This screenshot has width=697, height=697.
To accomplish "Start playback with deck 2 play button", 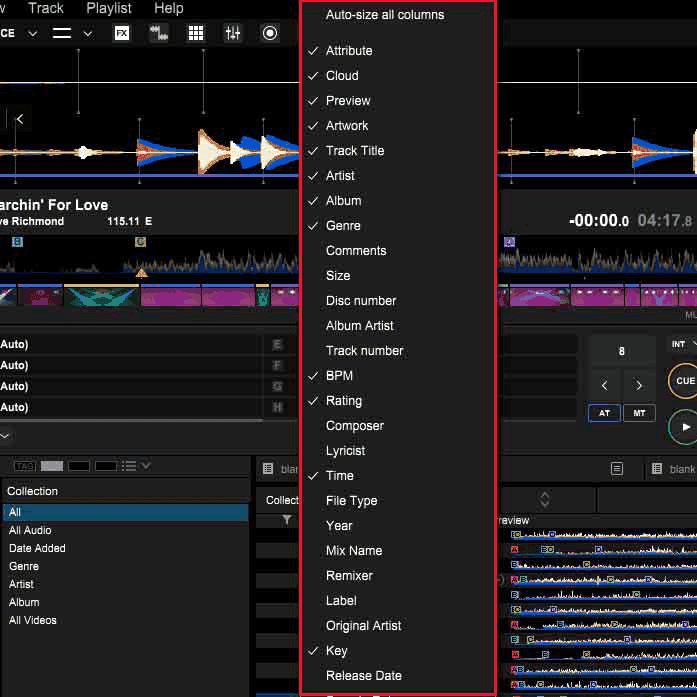I will pyautogui.click(x=685, y=427).
